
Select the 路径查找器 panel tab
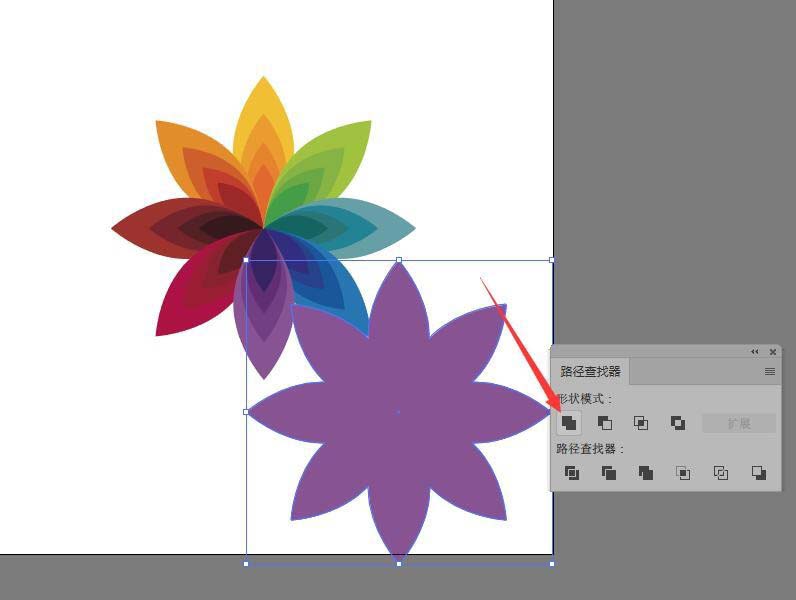(590, 372)
